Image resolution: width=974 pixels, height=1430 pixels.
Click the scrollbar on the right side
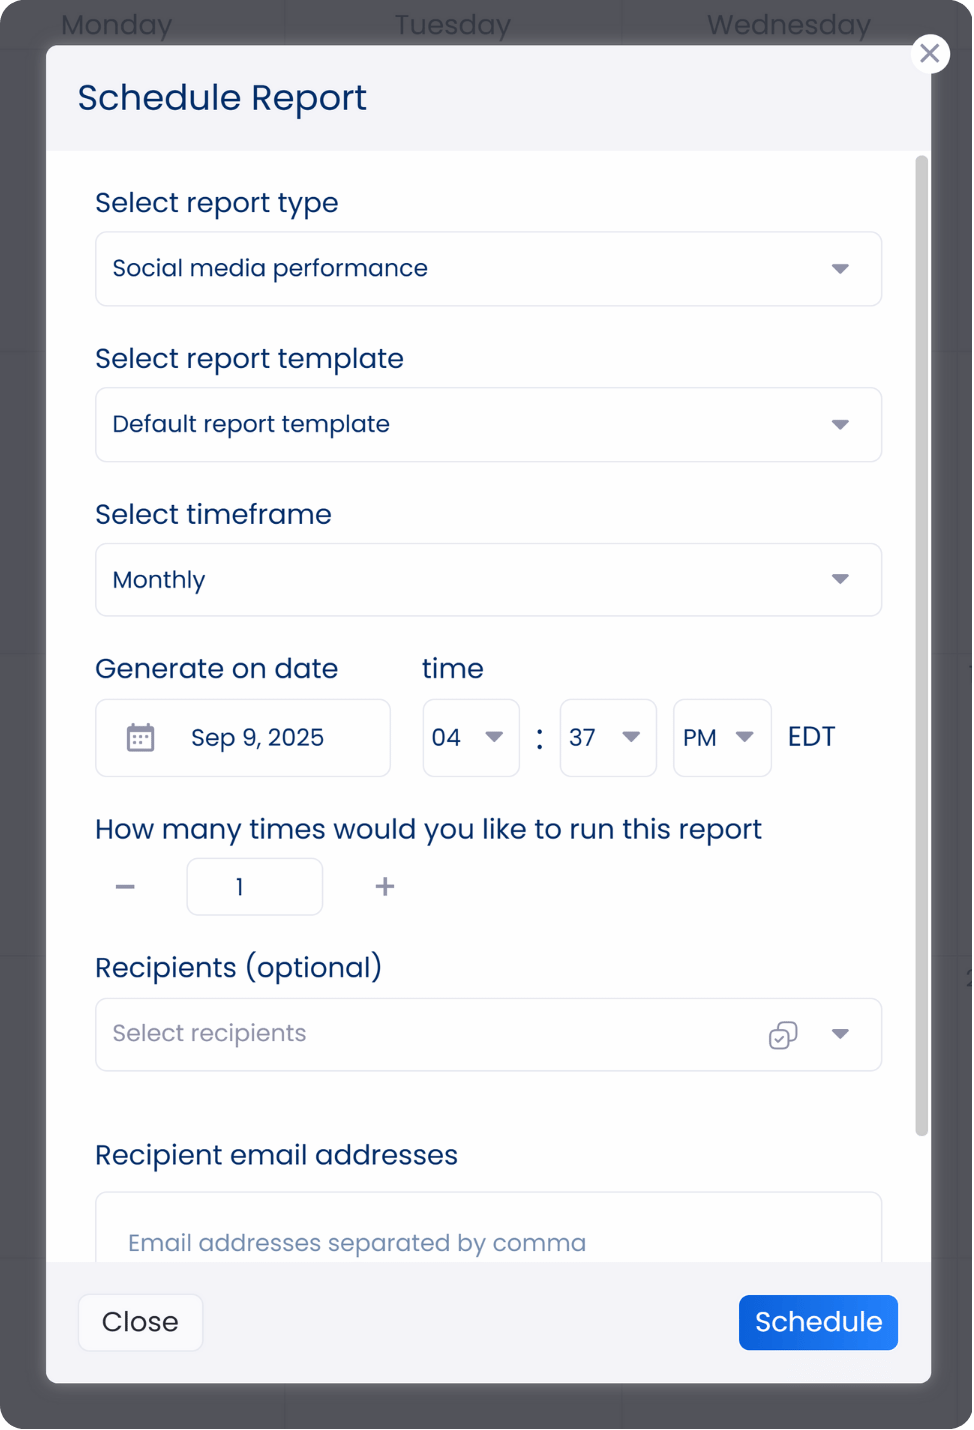920,640
